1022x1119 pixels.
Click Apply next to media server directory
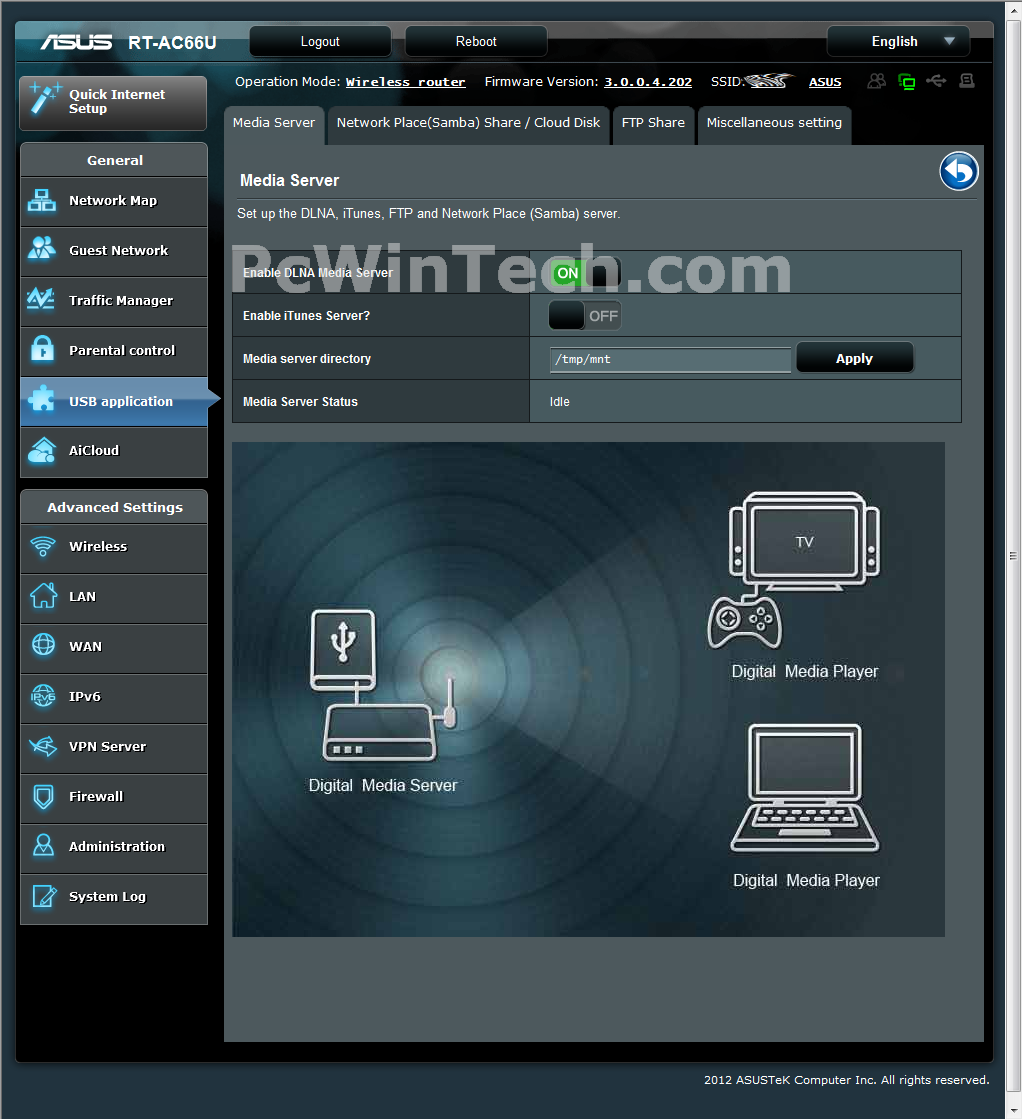[x=854, y=358]
